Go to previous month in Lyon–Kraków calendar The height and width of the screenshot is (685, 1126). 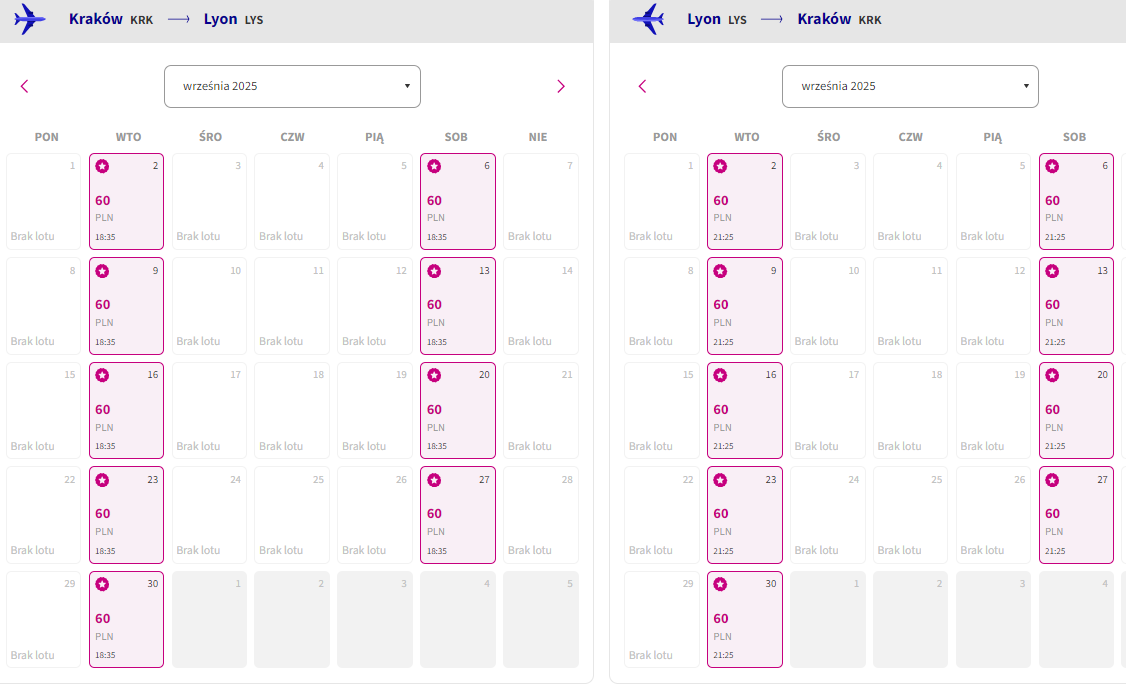[643, 87]
